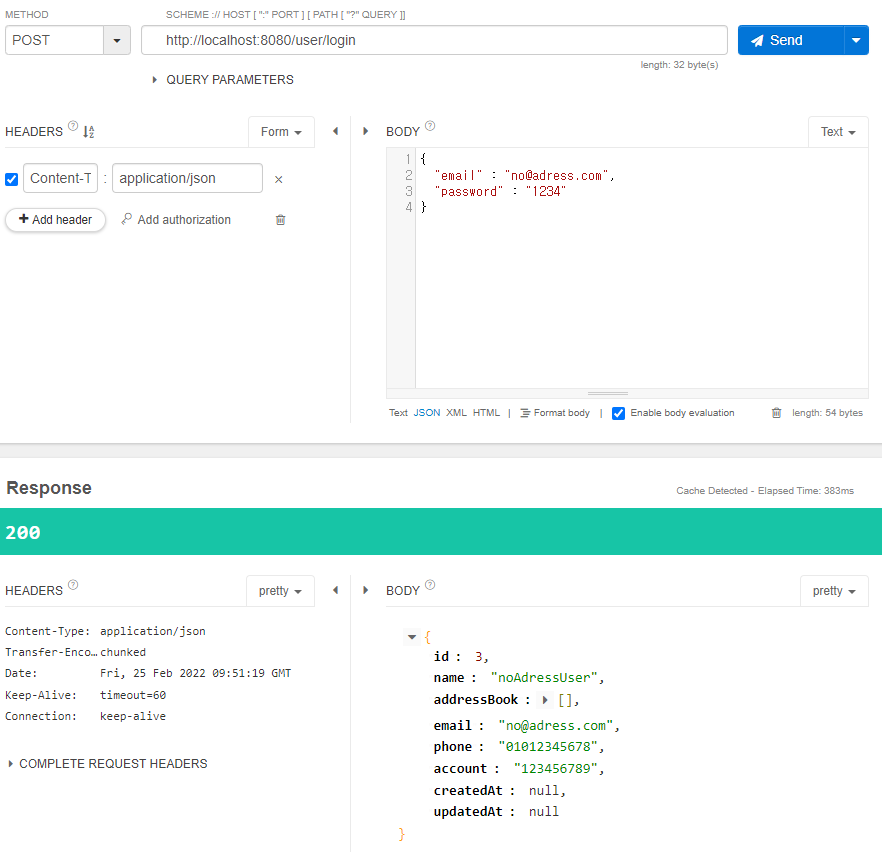The height and width of the screenshot is (852, 882).
Task: Click the Keep-Alive timeout=60 value
Action: point(133,695)
